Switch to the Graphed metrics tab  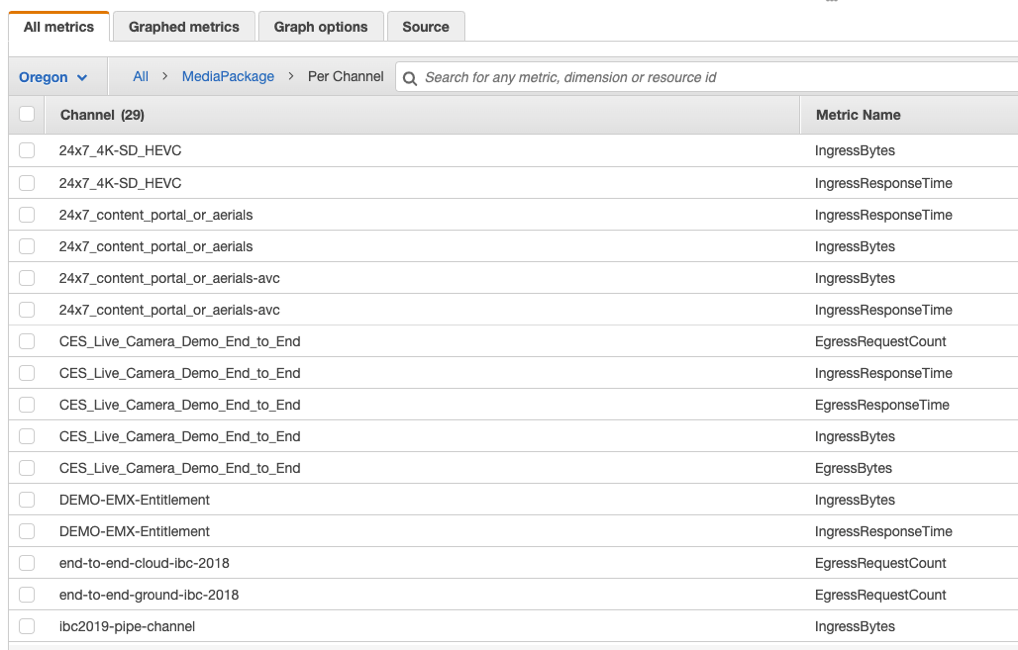[183, 26]
